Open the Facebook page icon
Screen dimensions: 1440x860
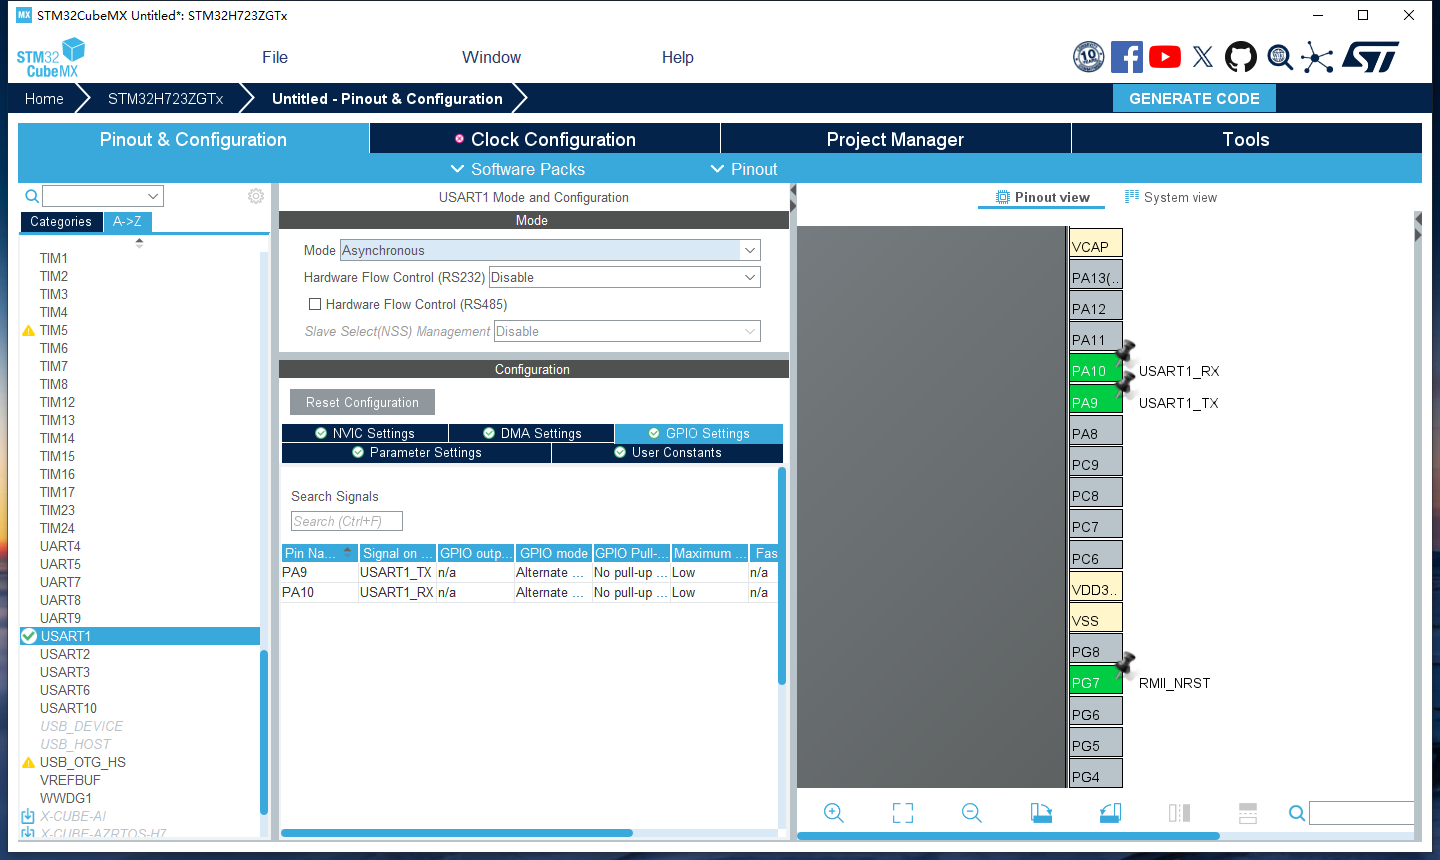(x=1127, y=57)
